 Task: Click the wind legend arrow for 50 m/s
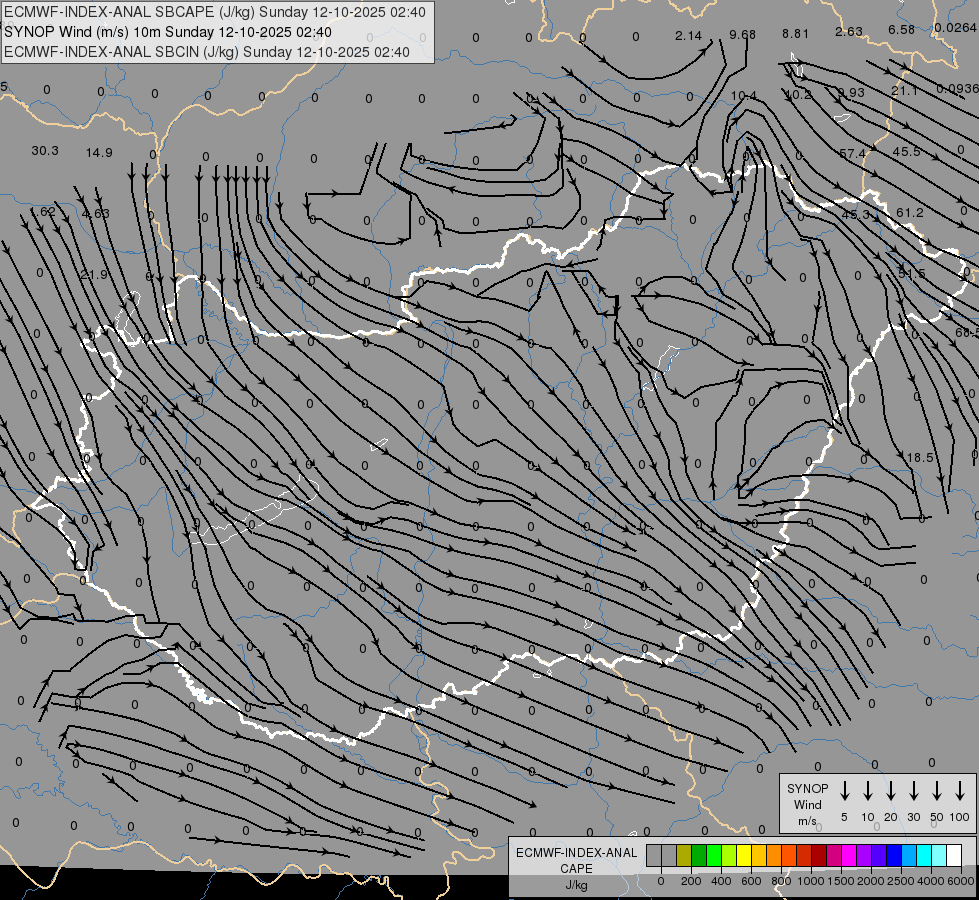937,791
